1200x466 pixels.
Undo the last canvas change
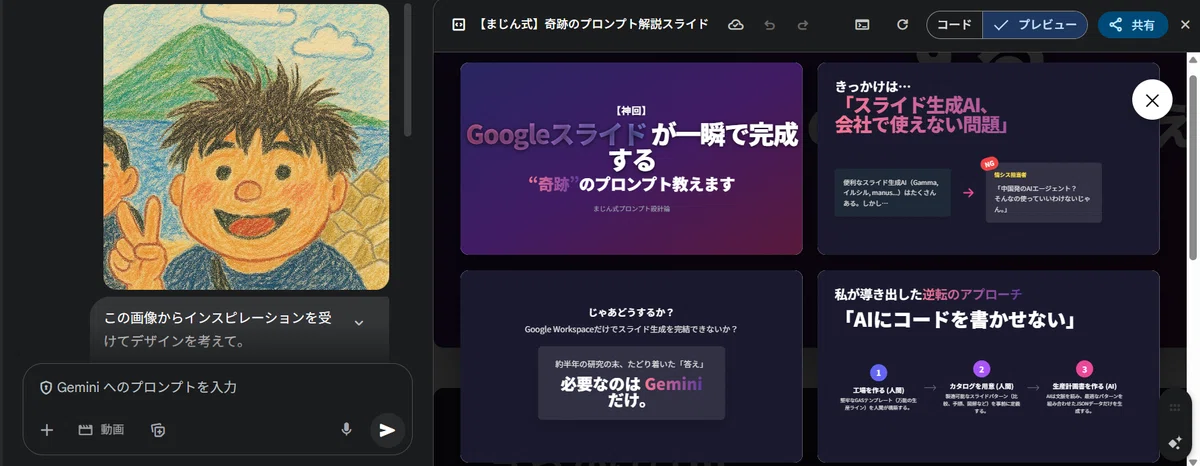tap(769, 25)
